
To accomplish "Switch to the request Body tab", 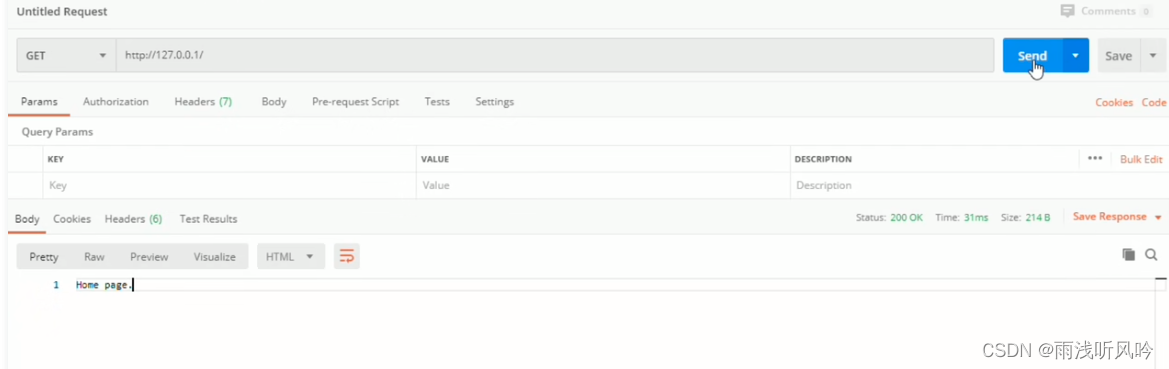I will click(x=274, y=101).
